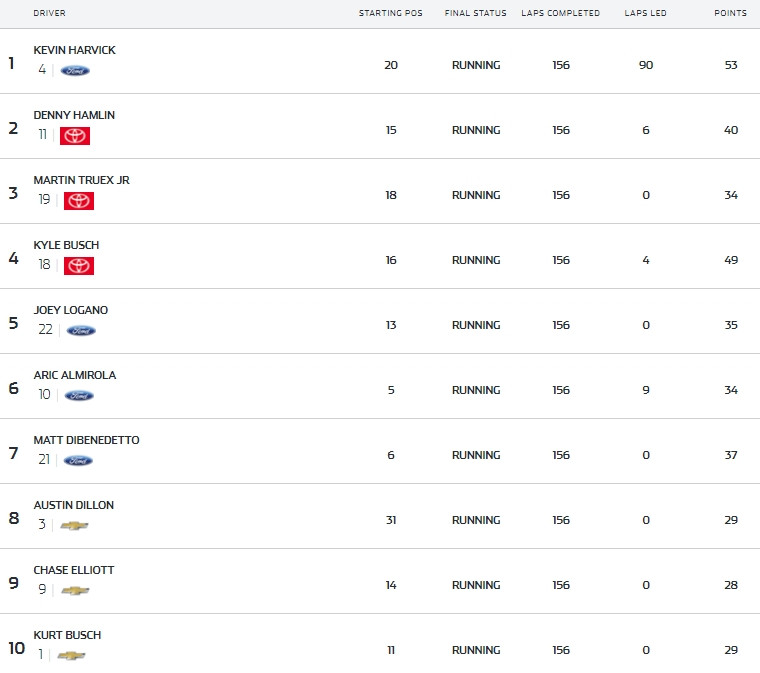
Task: Sort by the Points column header
Action: pyautogui.click(x=730, y=13)
